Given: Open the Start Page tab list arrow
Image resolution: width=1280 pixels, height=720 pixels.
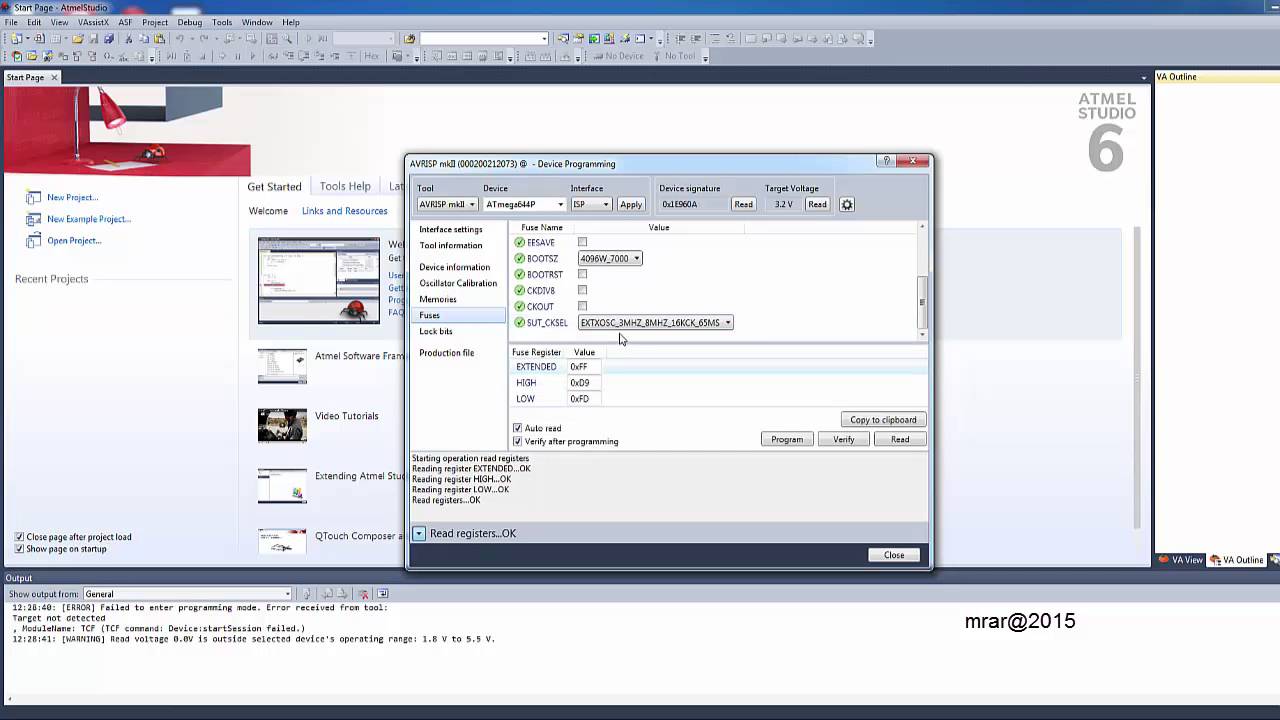Looking at the screenshot, I should coord(1144,78).
